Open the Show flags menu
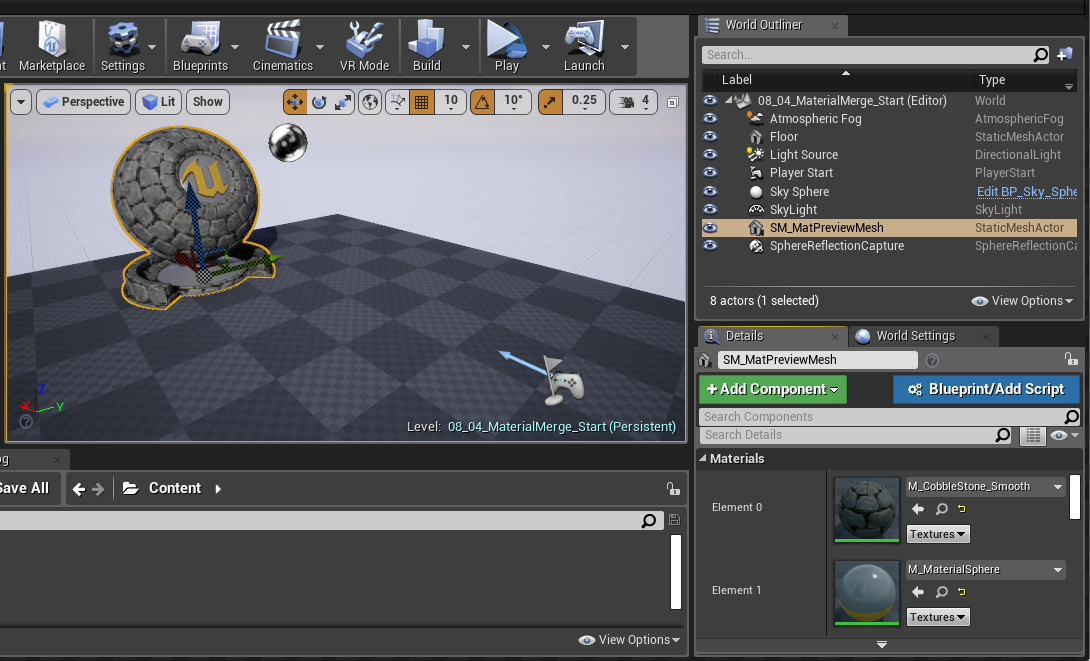Screen dimensions: 1090x661 coord(207,102)
